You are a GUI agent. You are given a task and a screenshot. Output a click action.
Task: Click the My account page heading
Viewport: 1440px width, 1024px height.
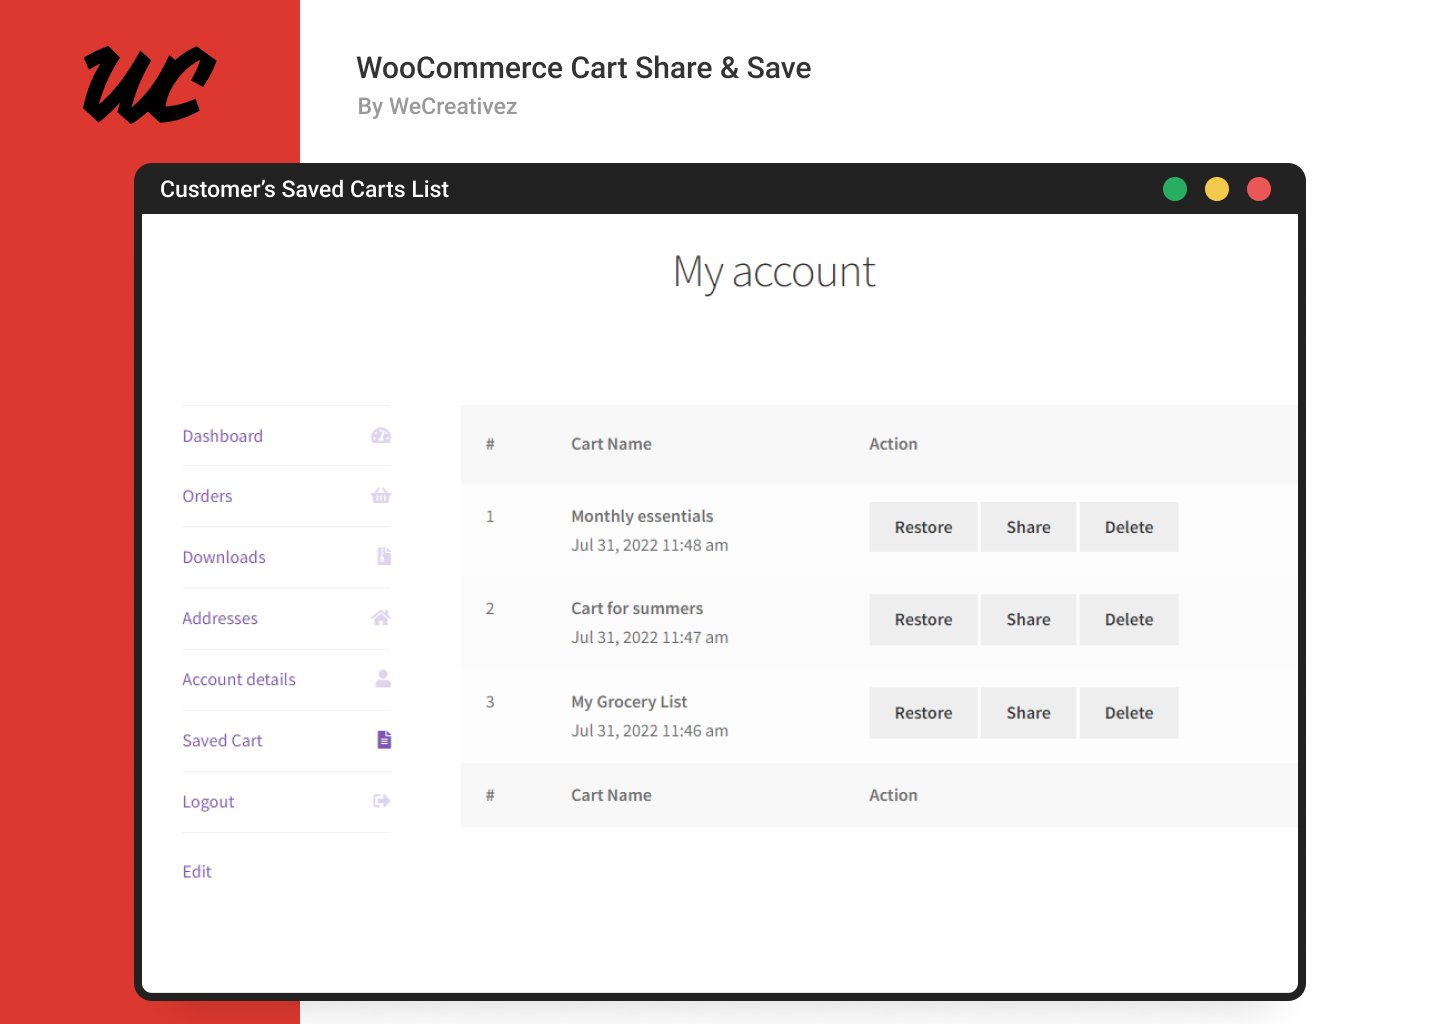(774, 272)
